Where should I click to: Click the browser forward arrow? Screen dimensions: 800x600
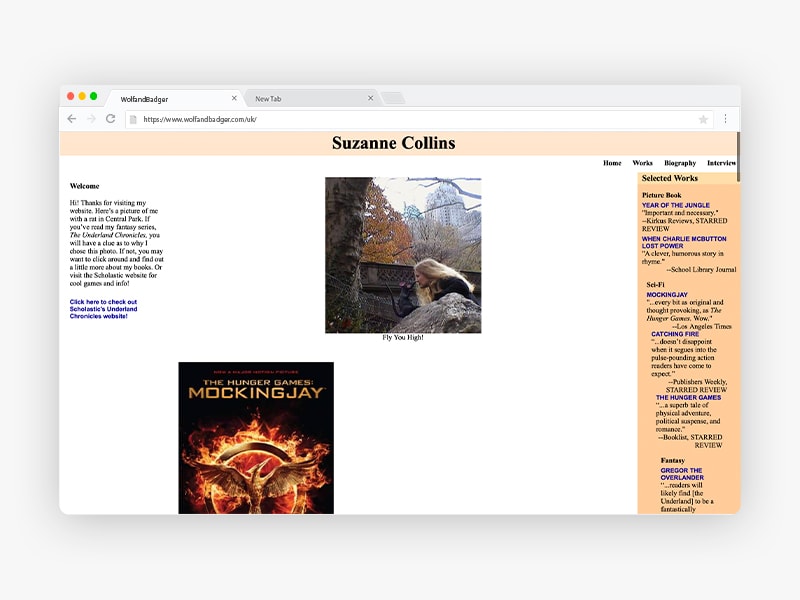coord(91,119)
